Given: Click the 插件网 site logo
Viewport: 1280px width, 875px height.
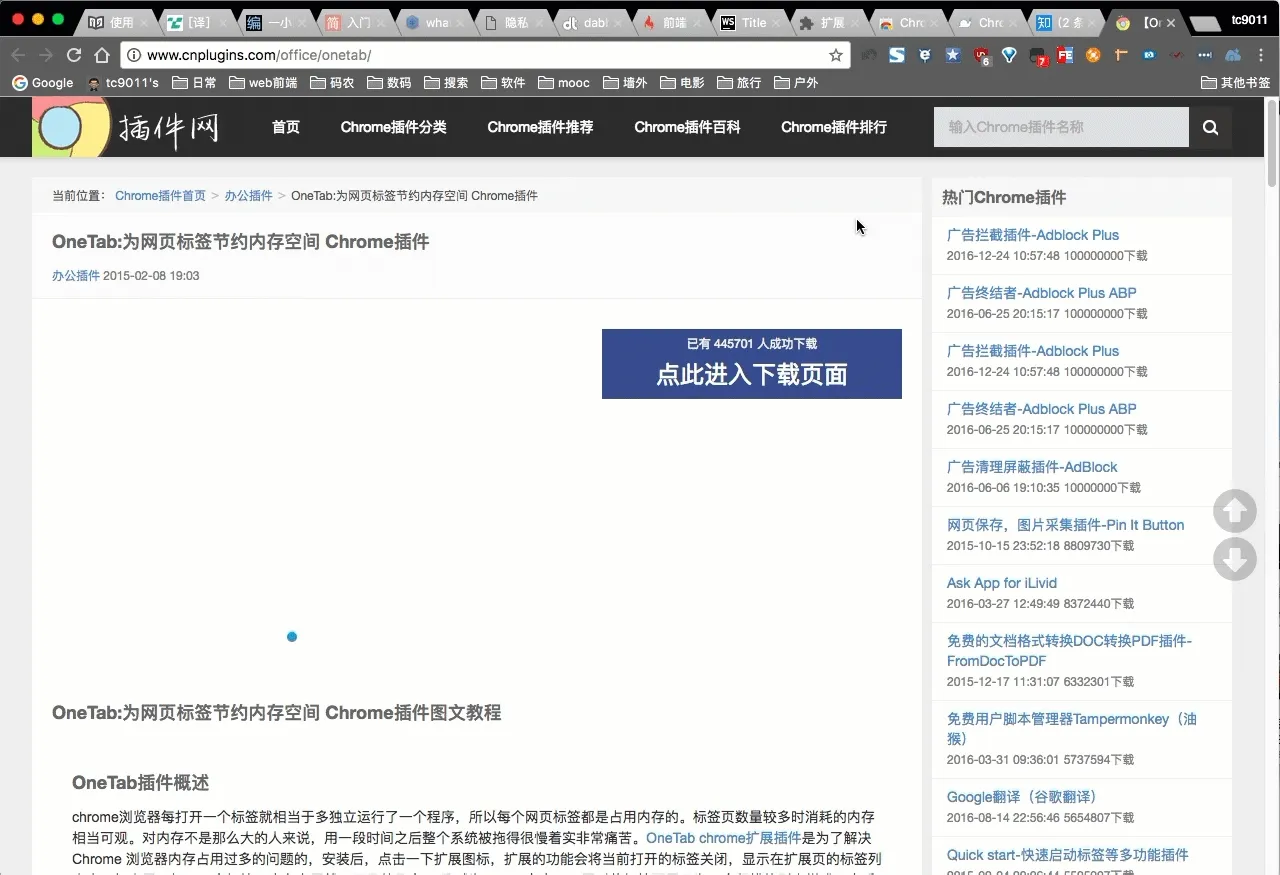Looking at the screenshot, I should [x=126, y=127].
